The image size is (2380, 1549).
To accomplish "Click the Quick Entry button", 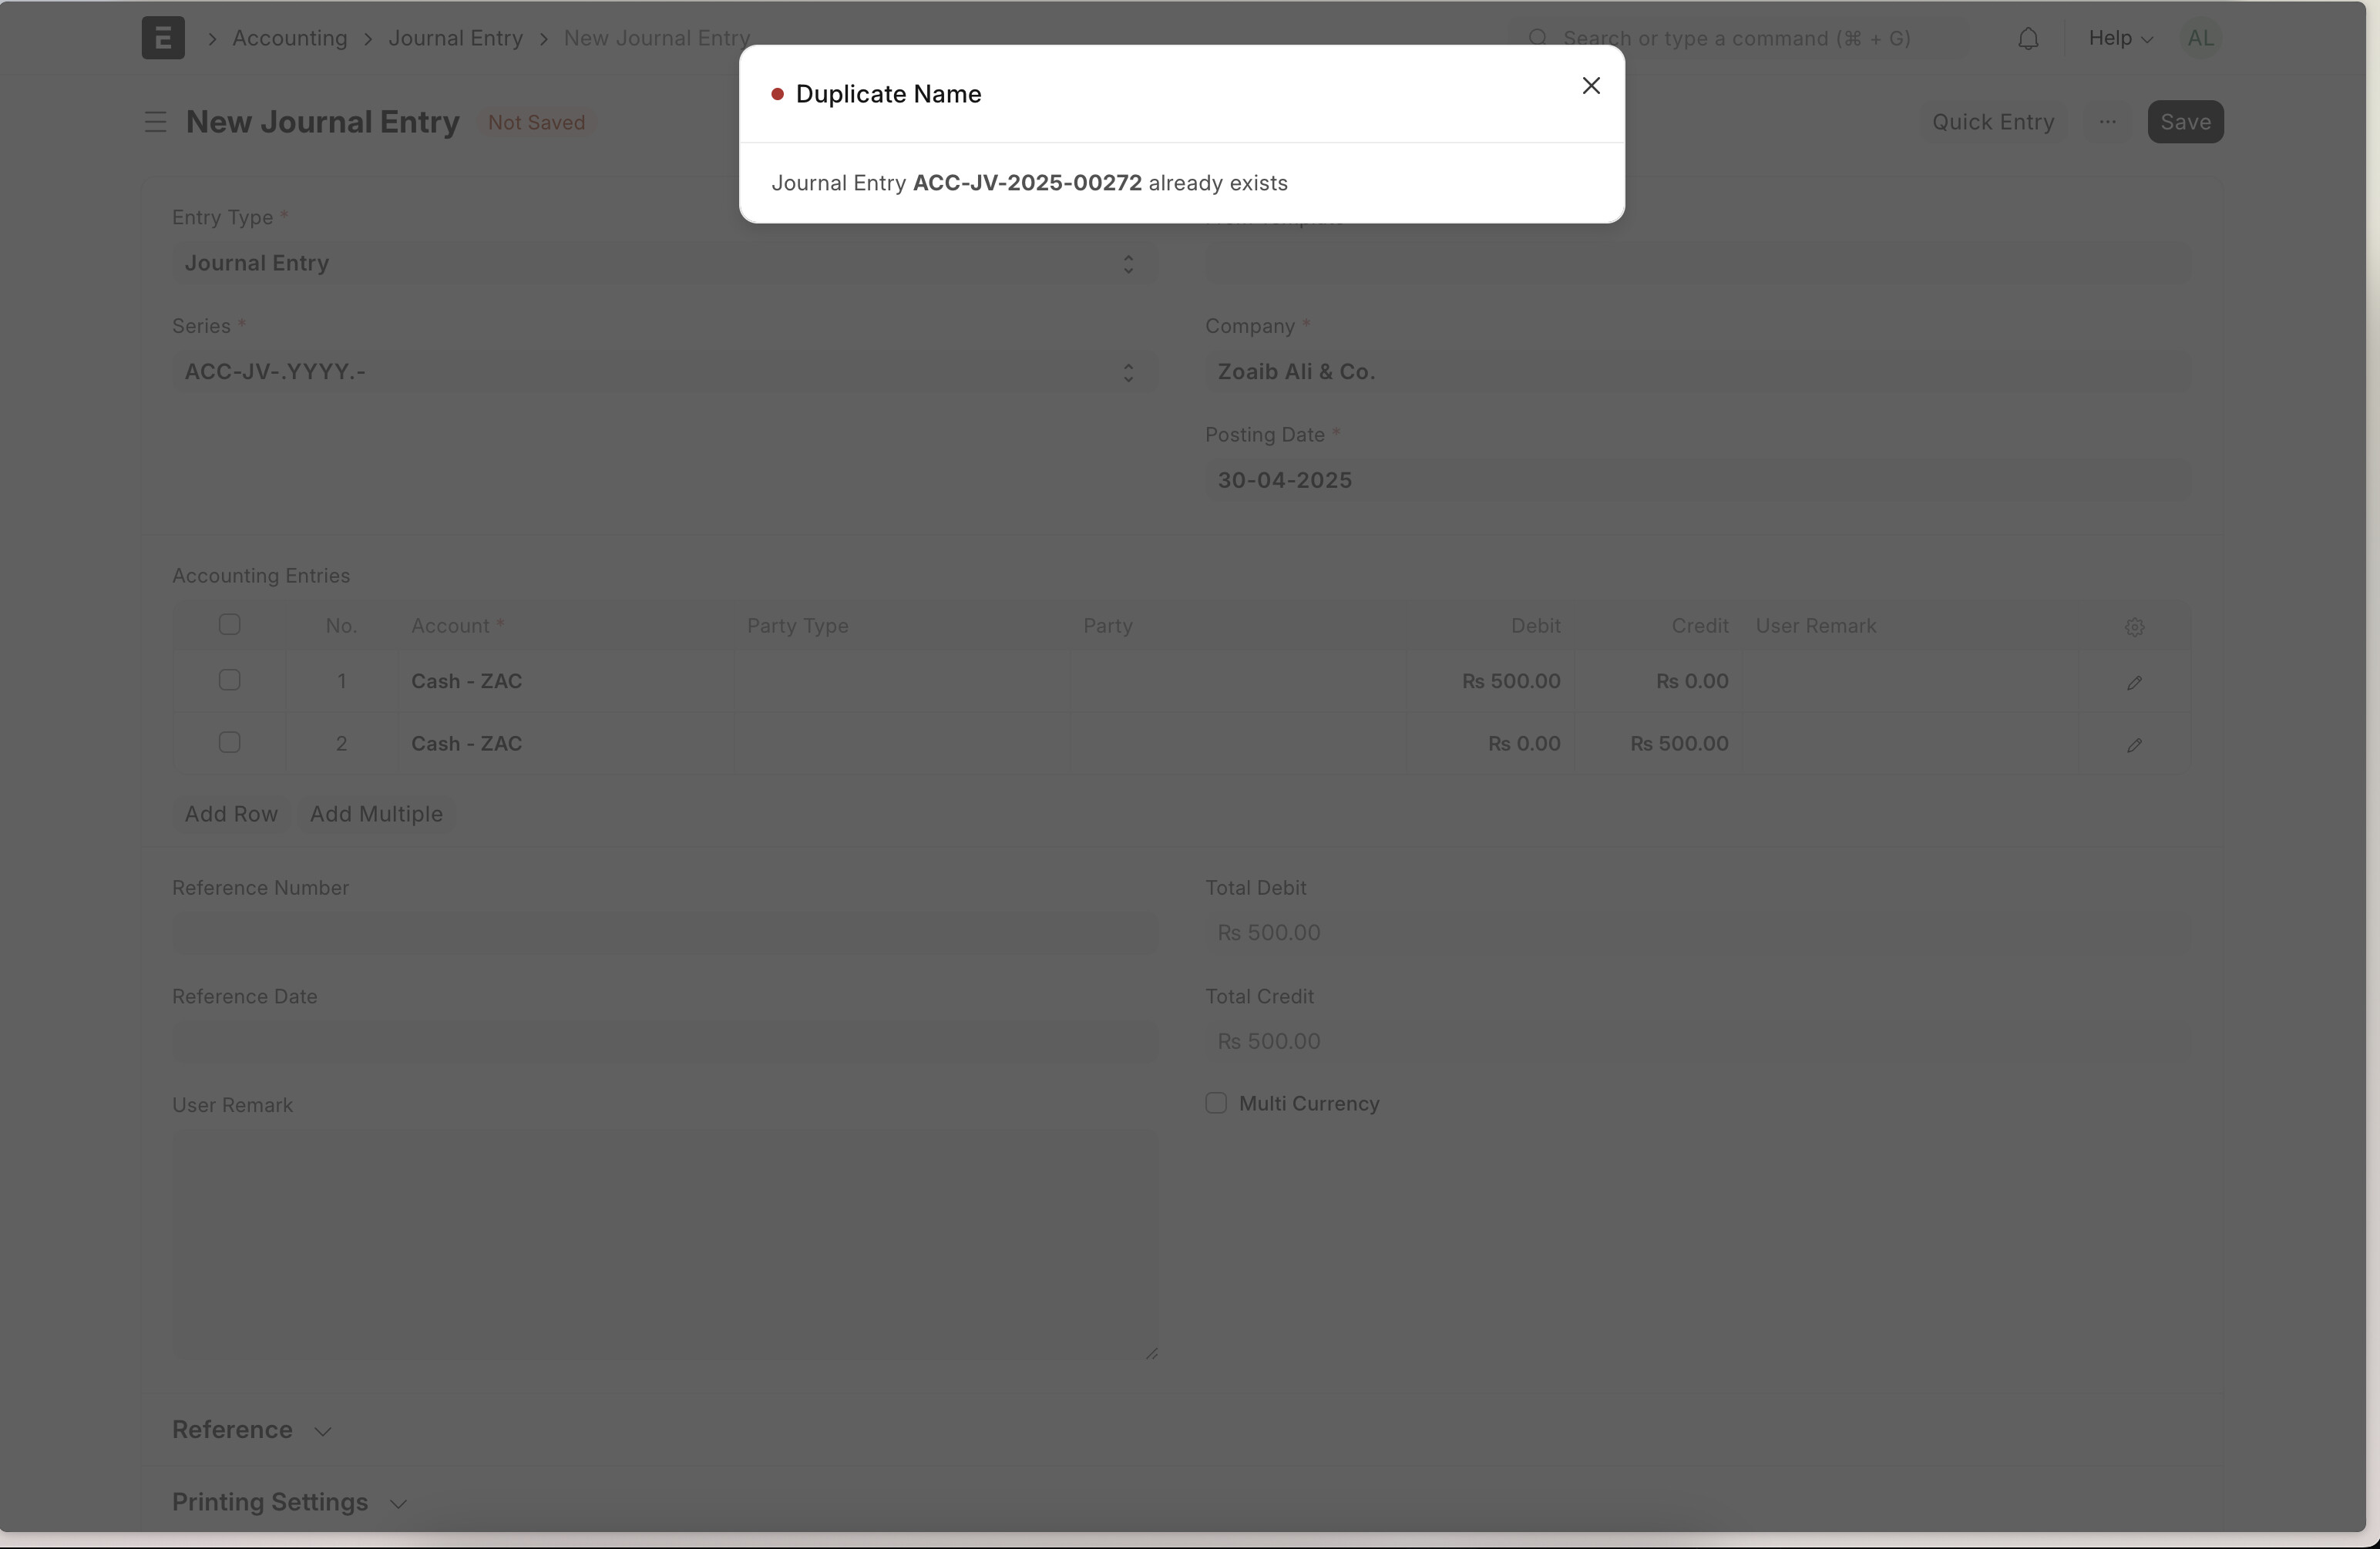I will (x=1993, y=122).
